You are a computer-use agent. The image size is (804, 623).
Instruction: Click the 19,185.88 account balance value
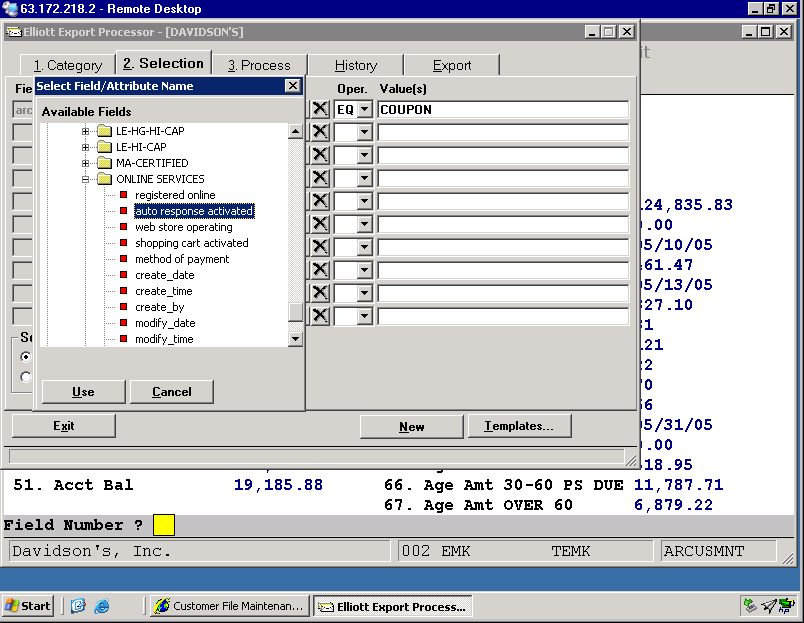click(x=278, y=485)
